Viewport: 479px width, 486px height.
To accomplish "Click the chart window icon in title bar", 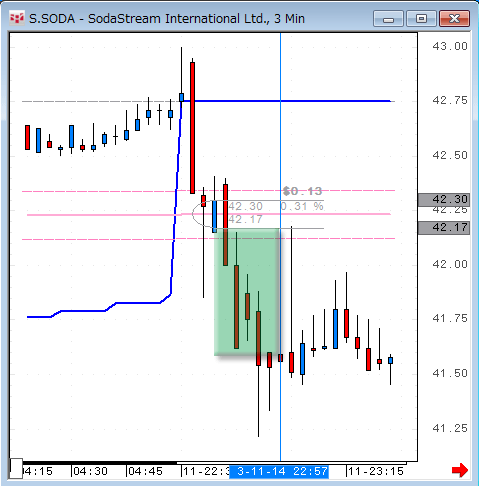I will (17, 18).
